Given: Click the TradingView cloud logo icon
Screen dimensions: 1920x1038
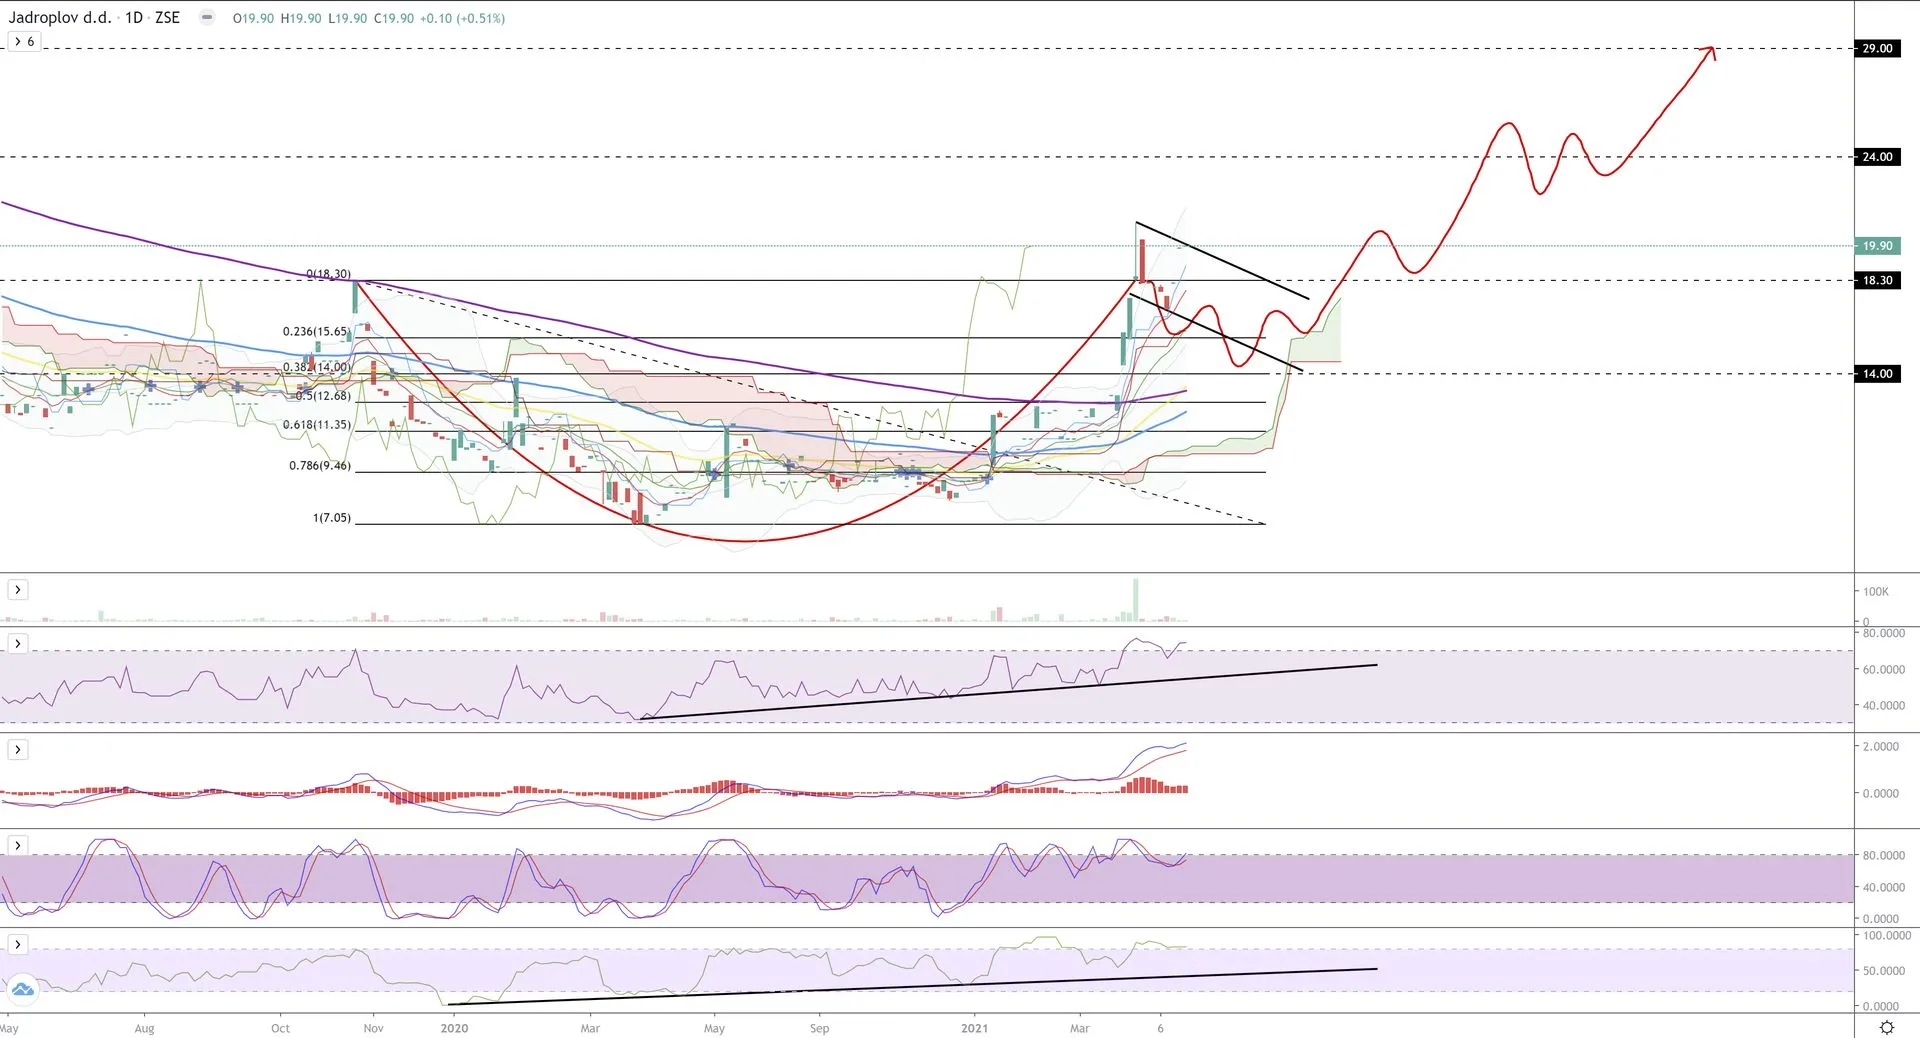Looking at the screenshot, I should coord(22,989).
